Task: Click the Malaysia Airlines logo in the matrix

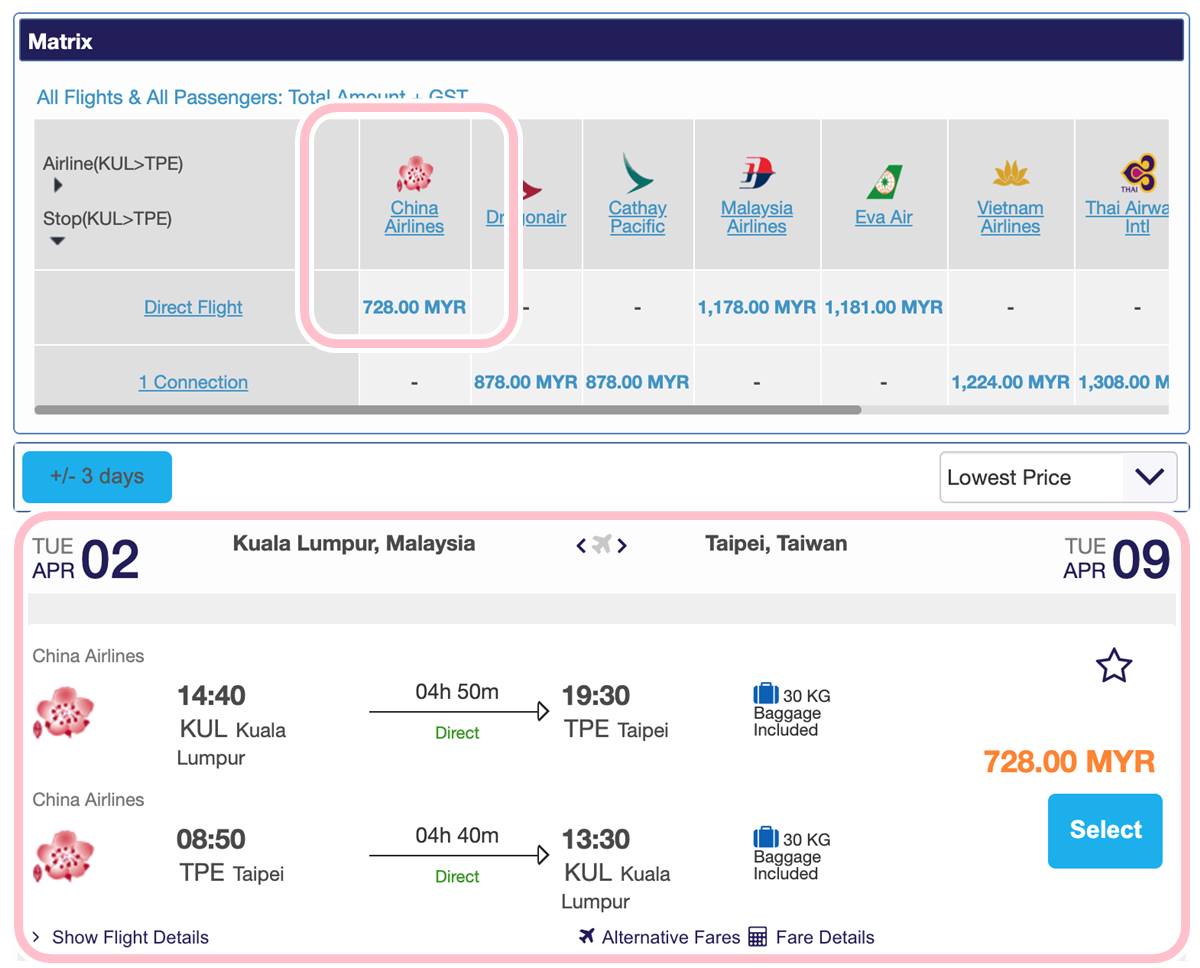Action: (x=757, y=174)
